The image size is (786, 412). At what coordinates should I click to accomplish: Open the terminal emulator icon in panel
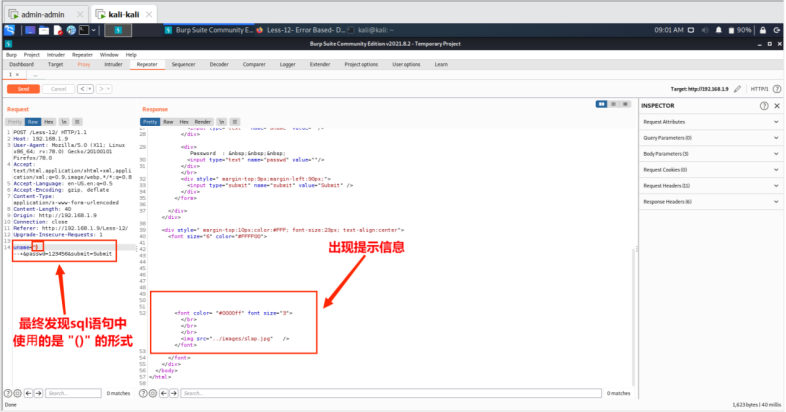point(84,31)
